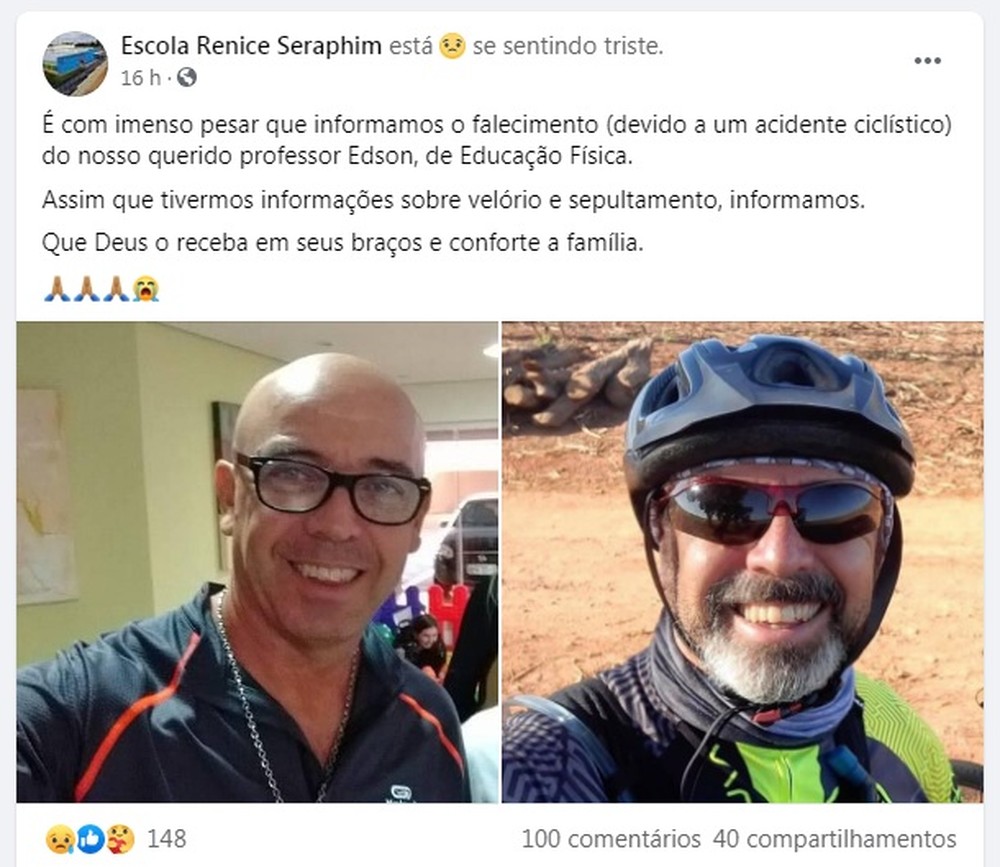Click the post text about professor Edson

pyautogui.click(x=497, y=140)
